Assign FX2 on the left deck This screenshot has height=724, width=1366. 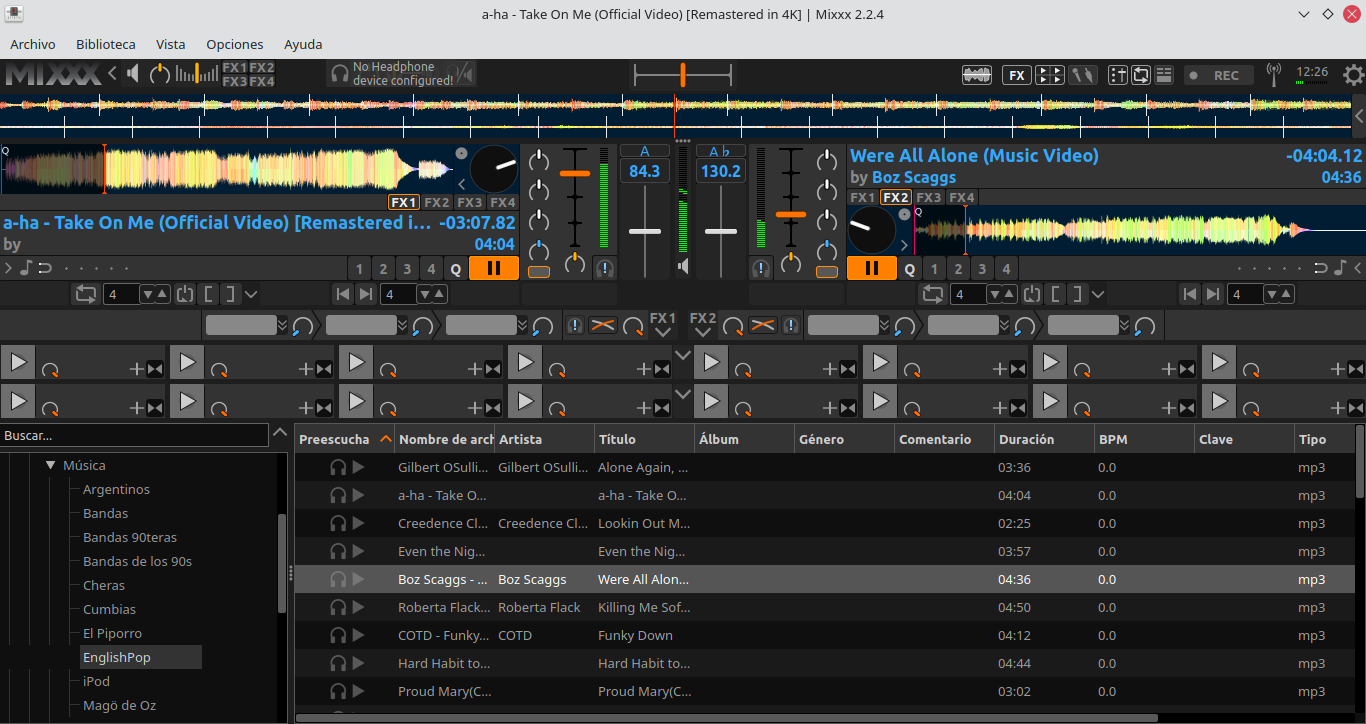click(x=437, y=202)
